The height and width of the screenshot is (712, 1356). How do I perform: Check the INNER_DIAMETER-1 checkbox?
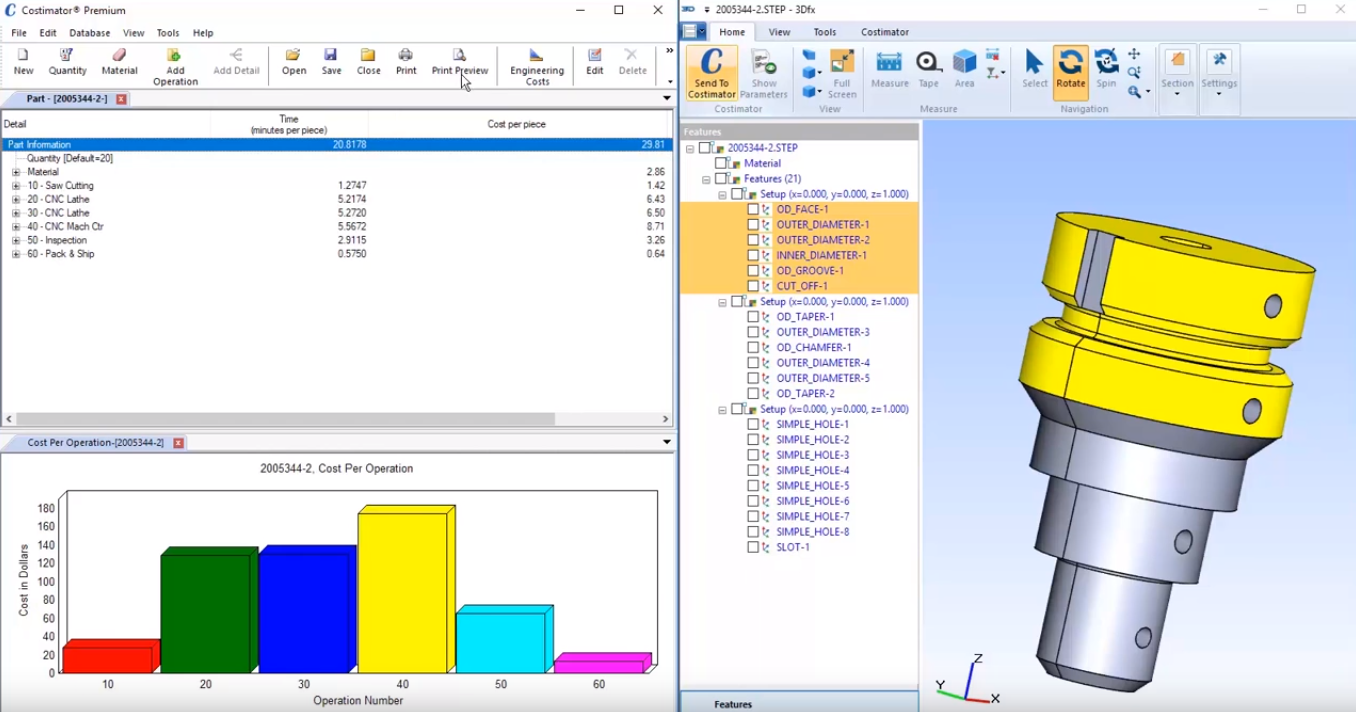point(753,256)
